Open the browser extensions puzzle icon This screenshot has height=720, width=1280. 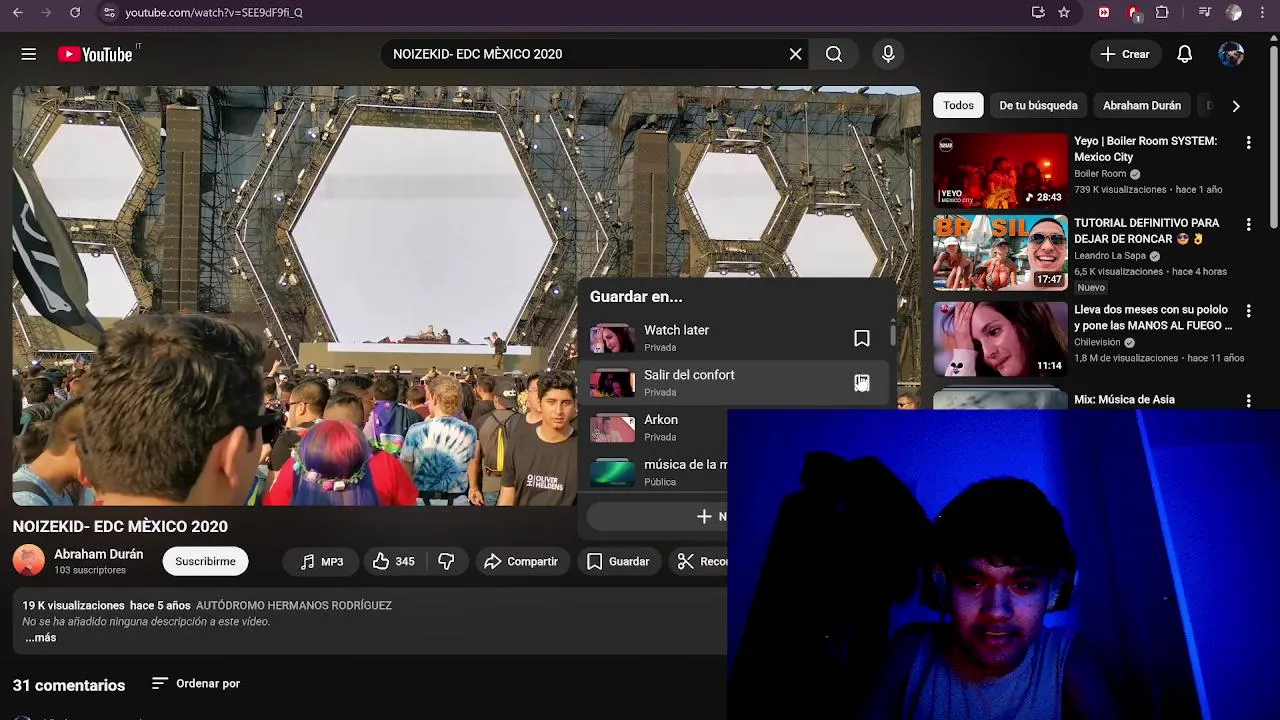[x=1162, y=12]
